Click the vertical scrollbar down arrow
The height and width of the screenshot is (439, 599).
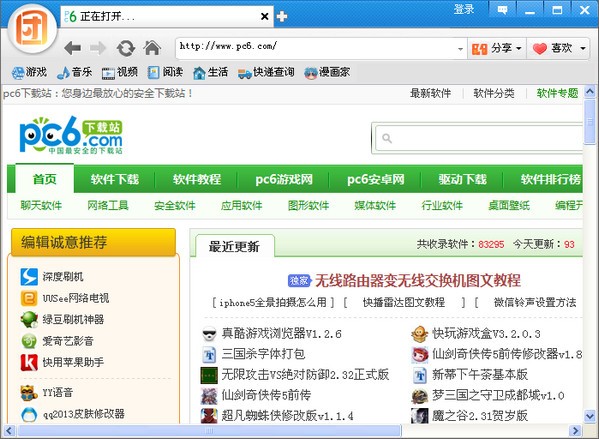(x=590, y=416)
